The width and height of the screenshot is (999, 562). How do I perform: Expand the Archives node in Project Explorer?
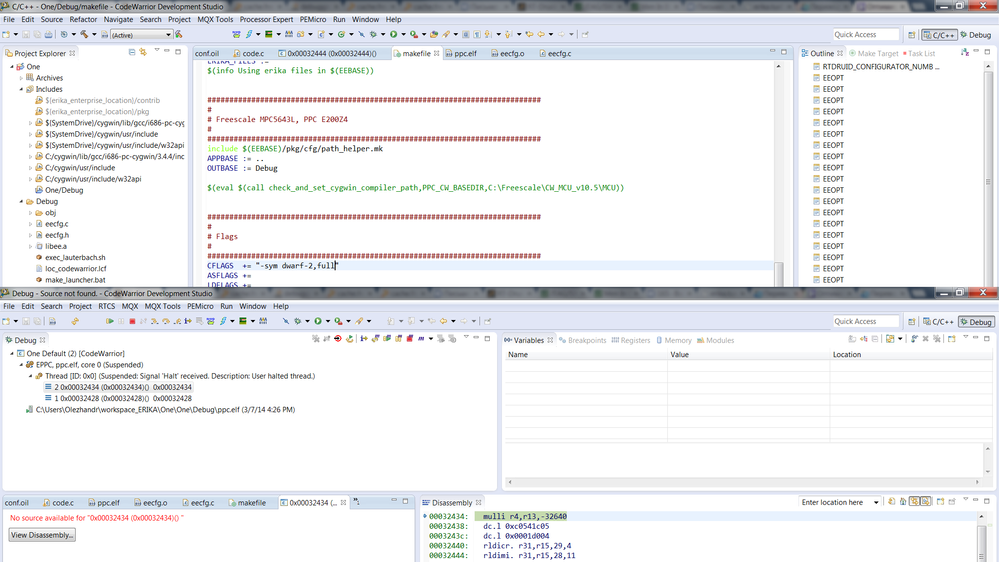pos(21,78)
